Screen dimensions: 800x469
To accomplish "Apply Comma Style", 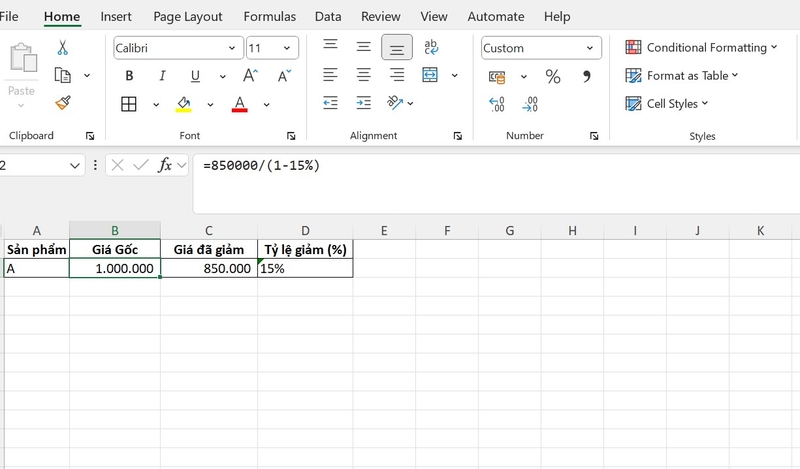I will coord(586,77).
